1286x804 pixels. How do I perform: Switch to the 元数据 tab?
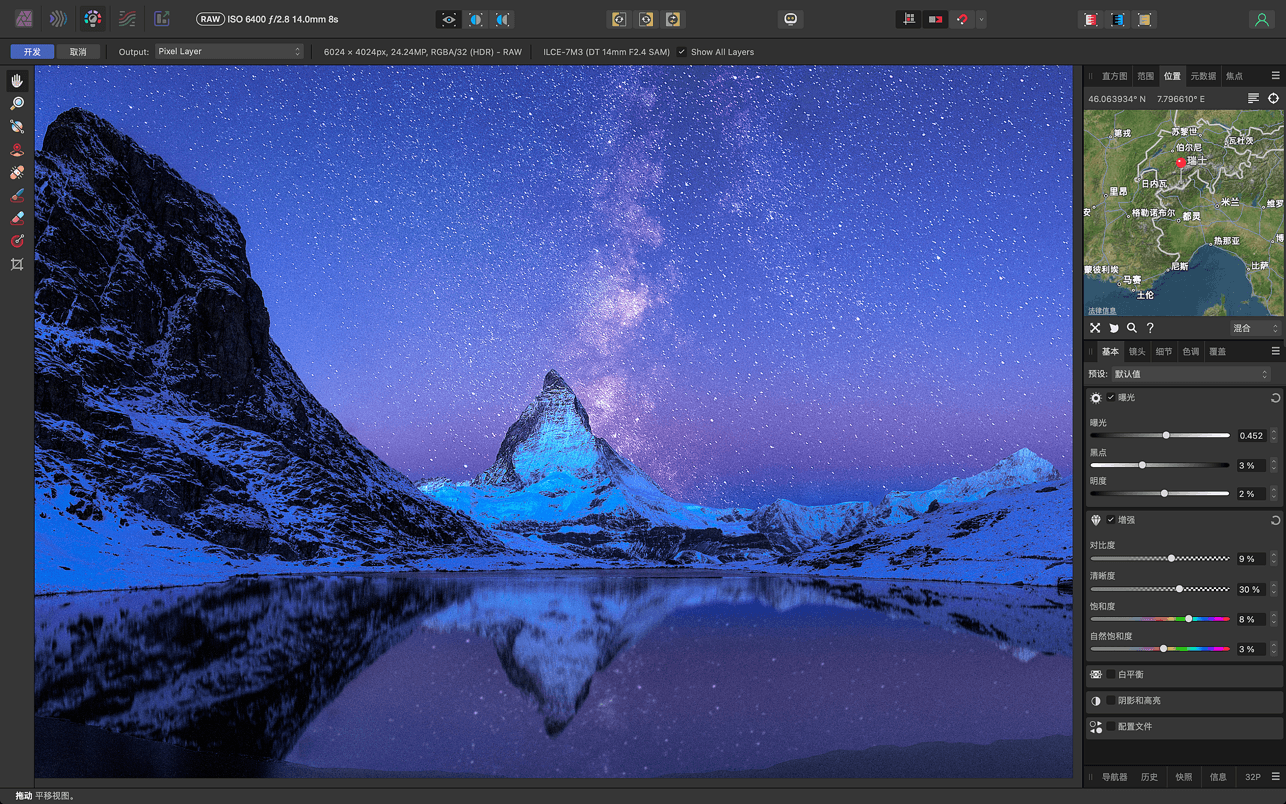click(1201, 75)
